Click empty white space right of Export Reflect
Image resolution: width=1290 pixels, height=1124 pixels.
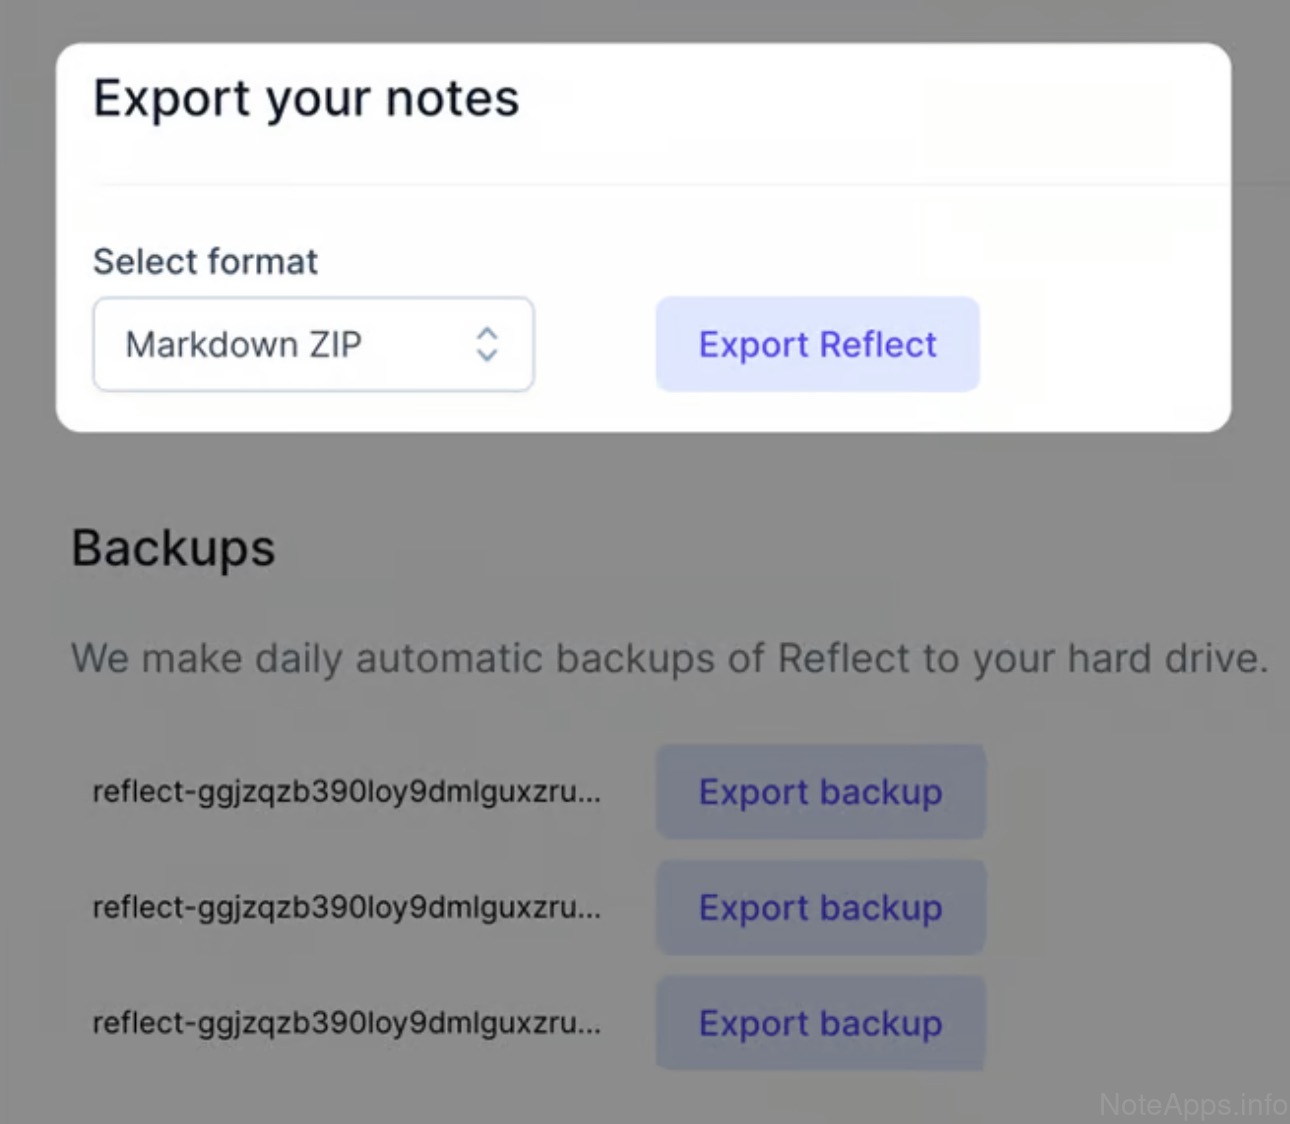pyautogui.click(x=1100, y=344)
